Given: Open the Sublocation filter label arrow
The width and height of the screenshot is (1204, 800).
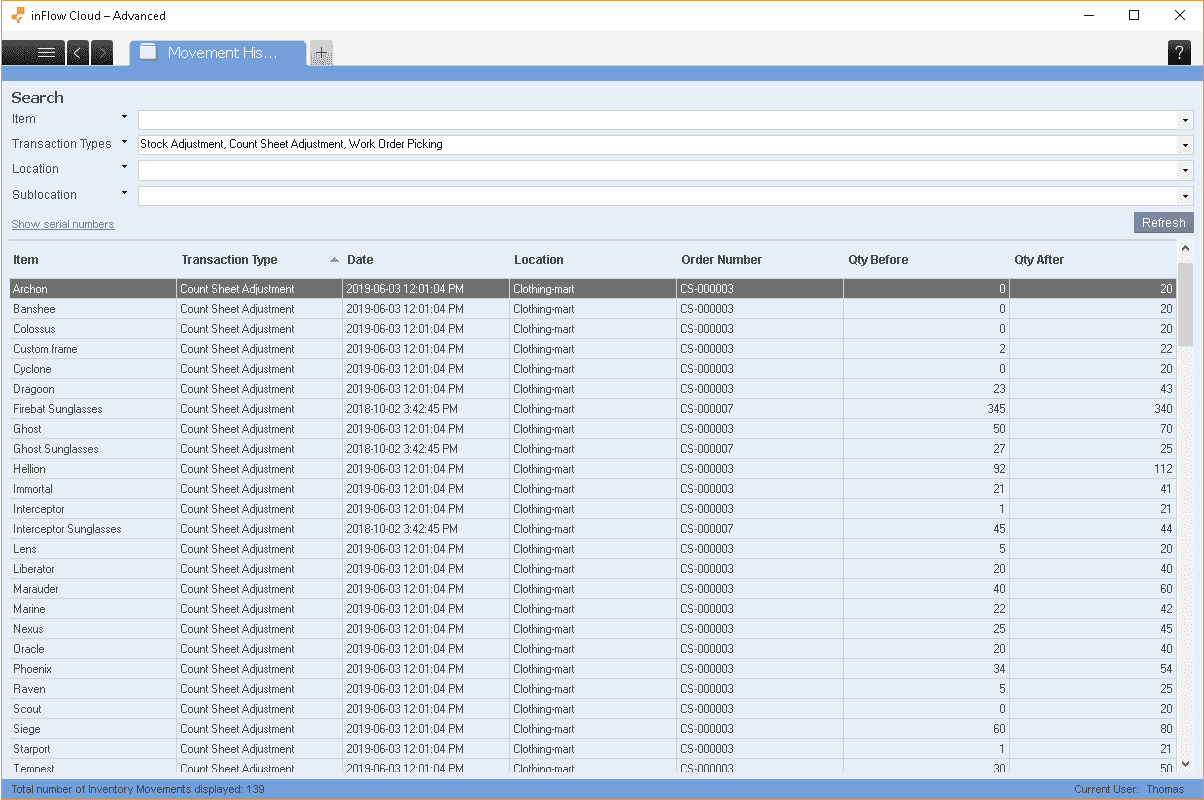Looking at the screenshot, I should tap(125, 193).
